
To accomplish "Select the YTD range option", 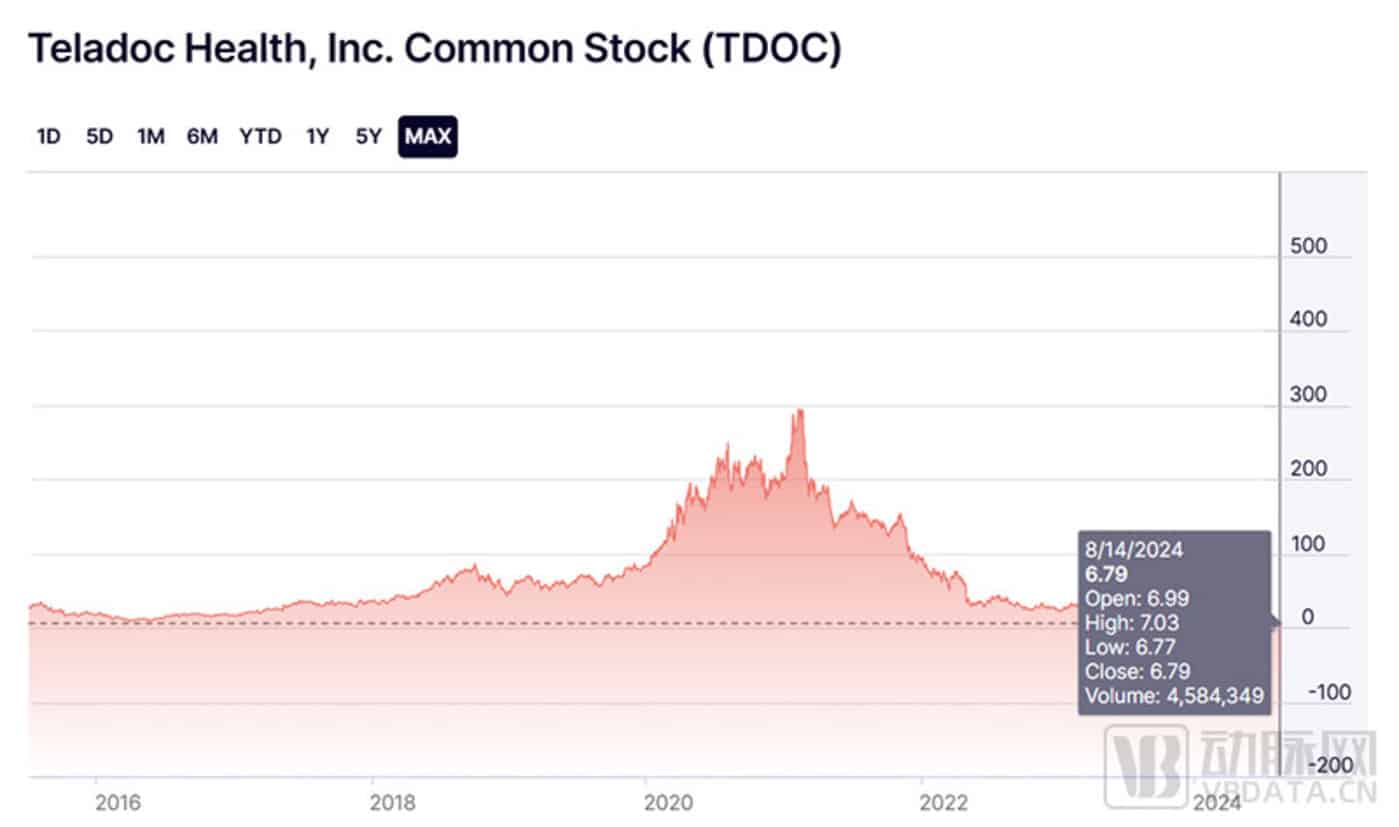I will point(260,137).
